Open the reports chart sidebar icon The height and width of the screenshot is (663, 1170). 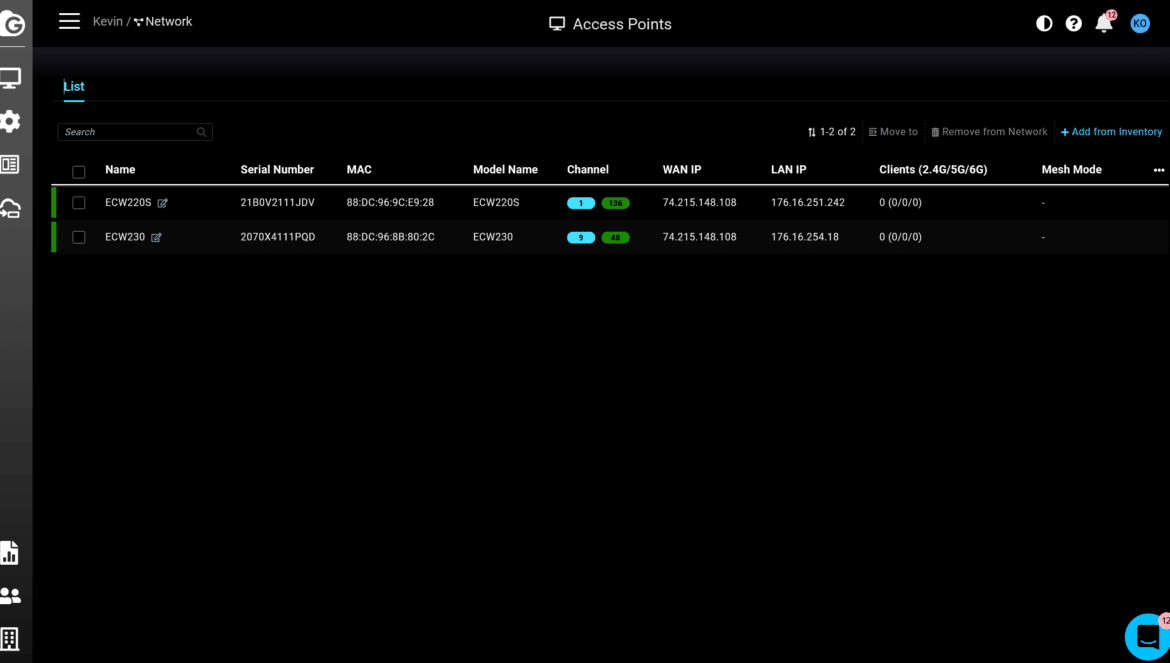click(9, 553)
